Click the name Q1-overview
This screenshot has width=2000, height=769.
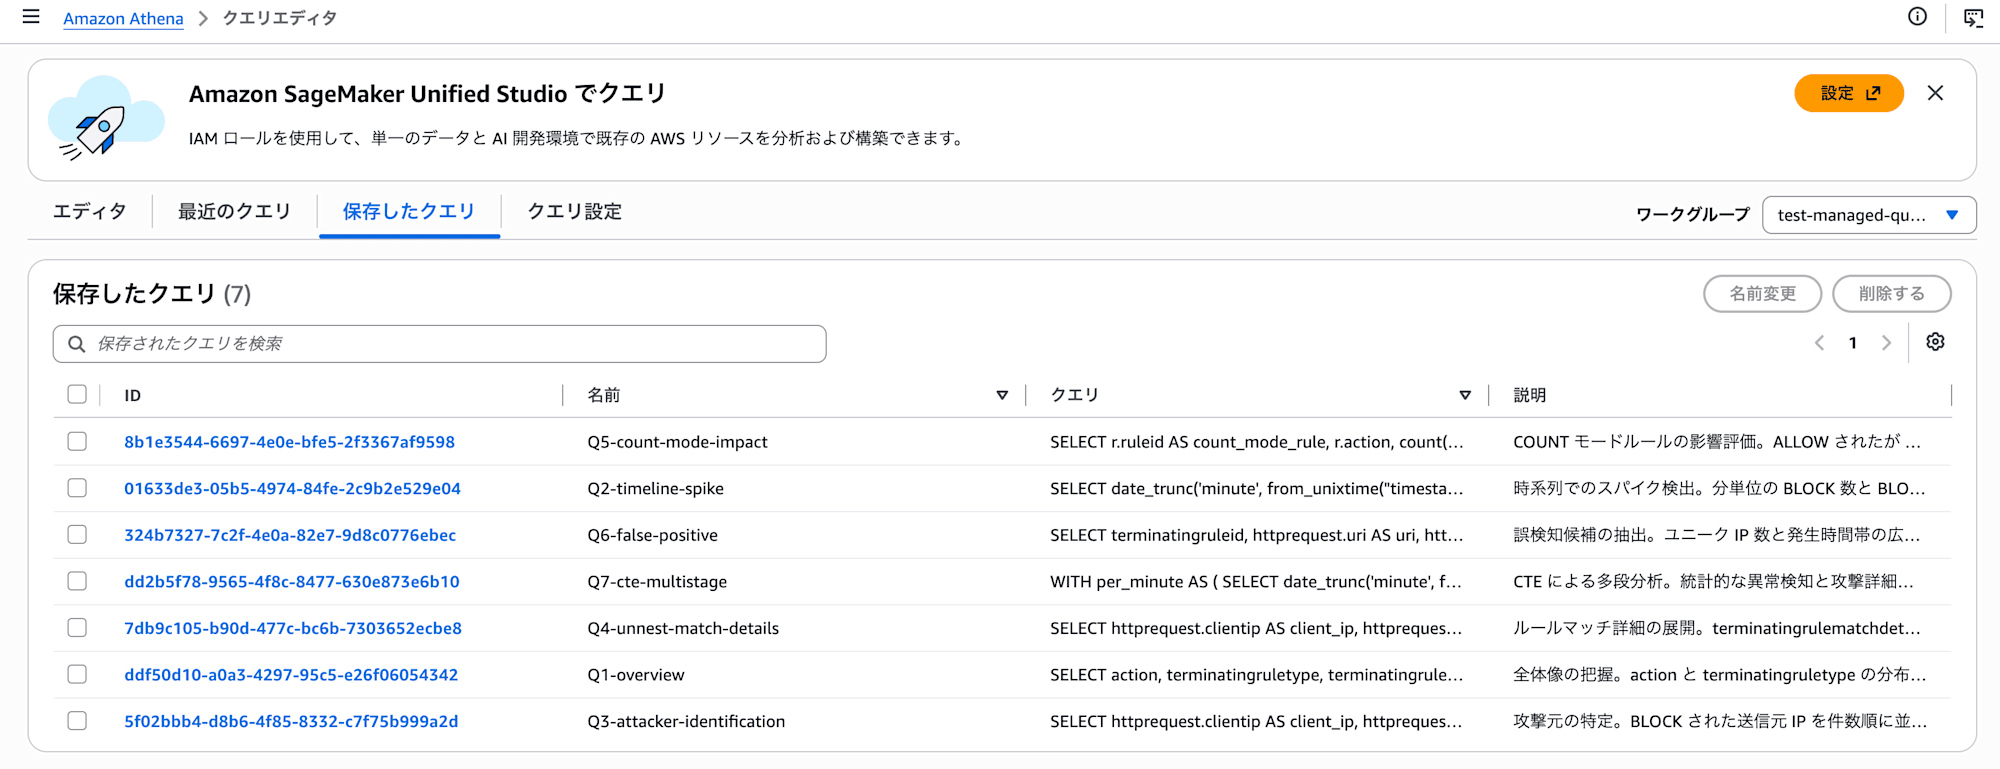636,675
